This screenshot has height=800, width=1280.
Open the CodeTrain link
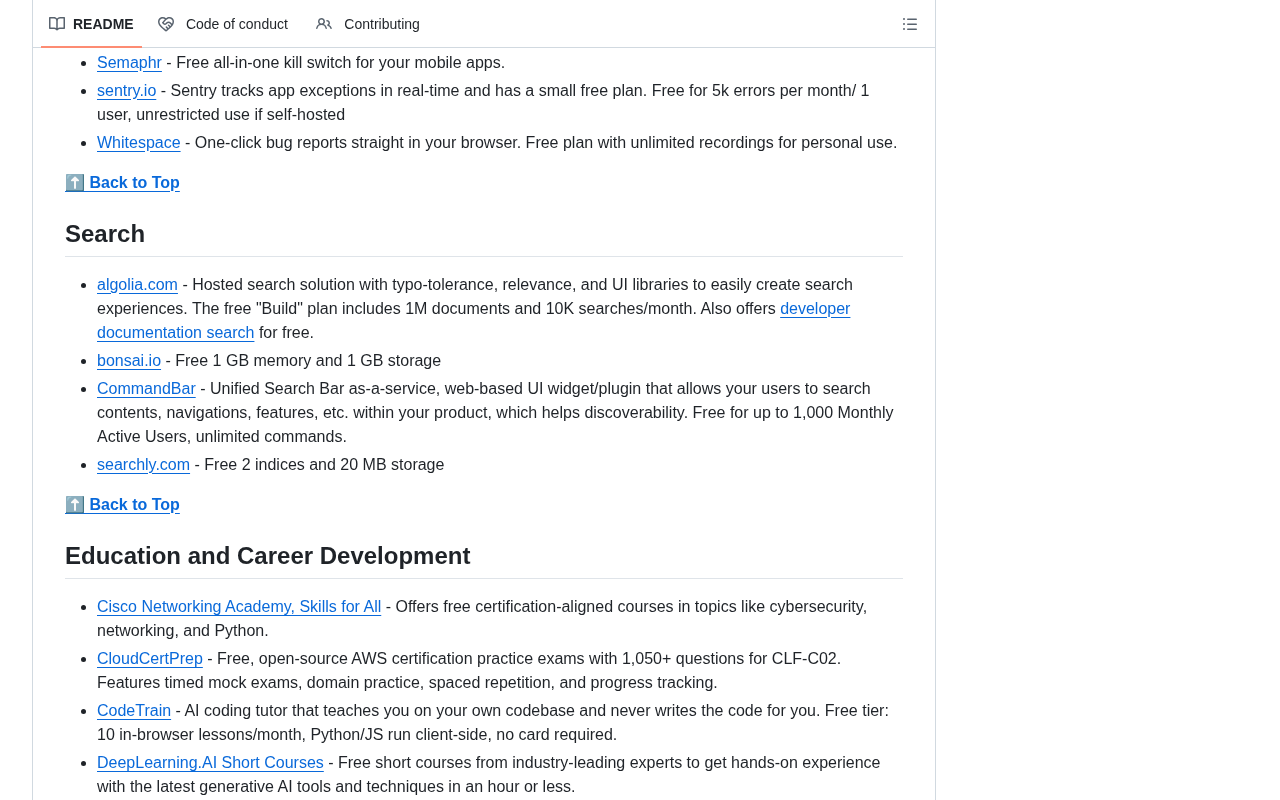[134, 711]
